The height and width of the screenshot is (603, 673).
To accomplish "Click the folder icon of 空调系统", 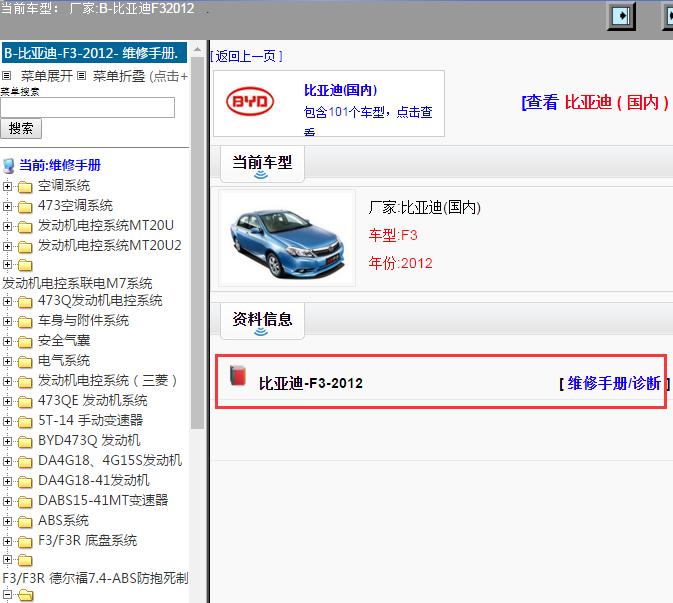I will 25,187.
